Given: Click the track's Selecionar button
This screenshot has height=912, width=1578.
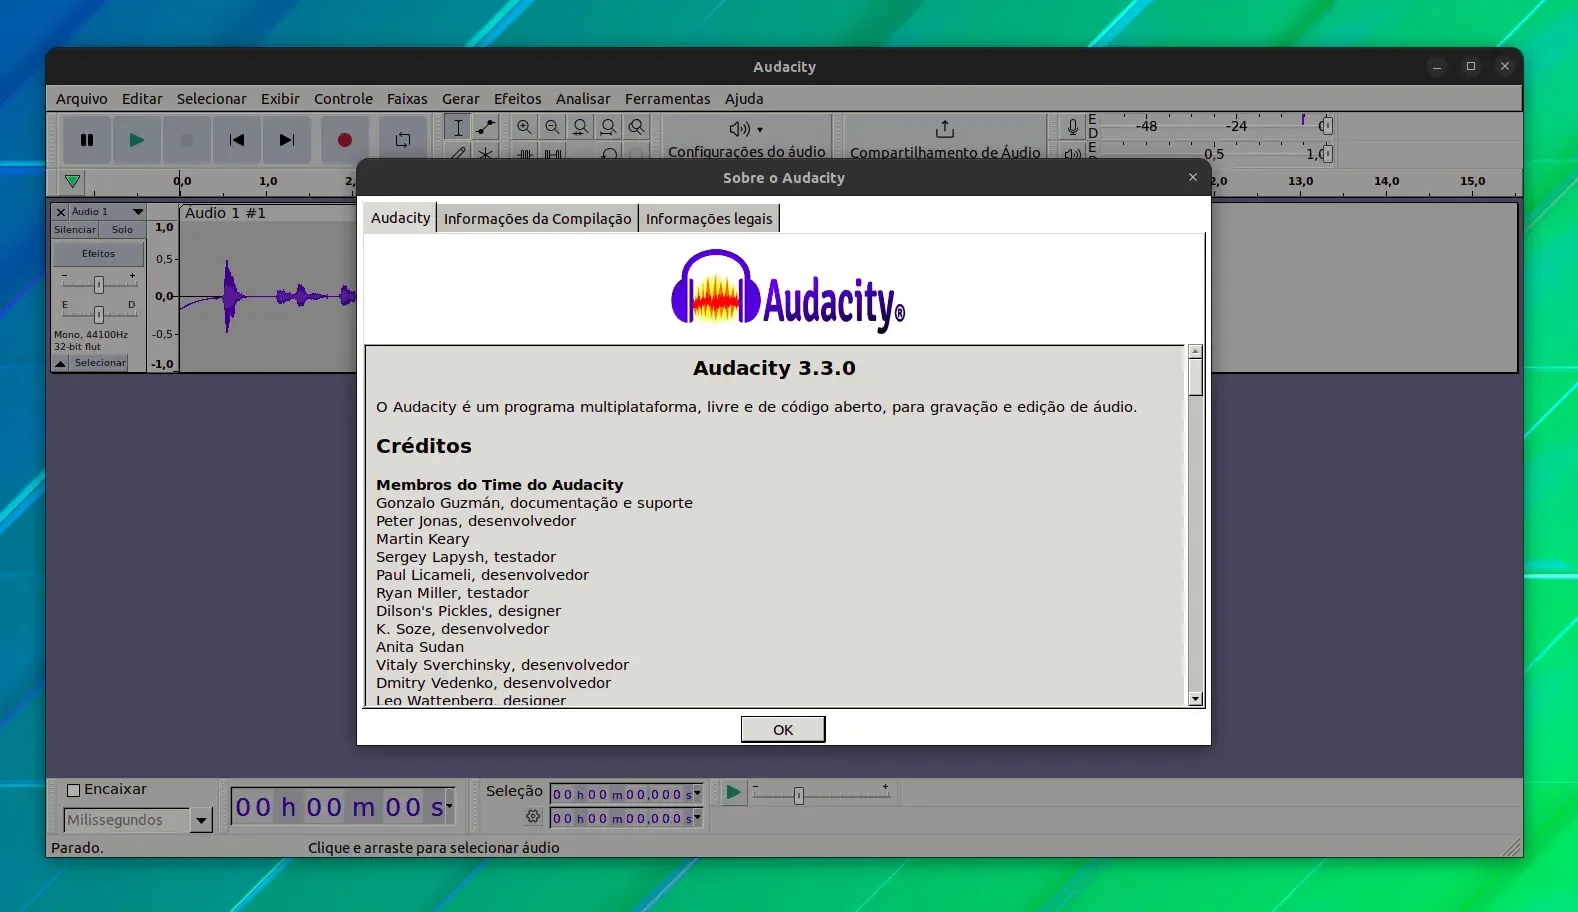Looking at the screenshot, I should tap(100, 363).
